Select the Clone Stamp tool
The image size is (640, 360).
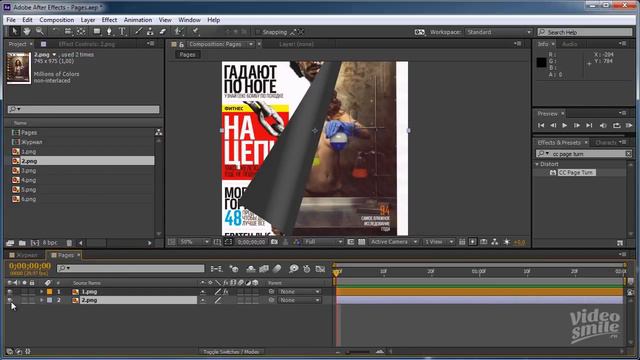150,31
